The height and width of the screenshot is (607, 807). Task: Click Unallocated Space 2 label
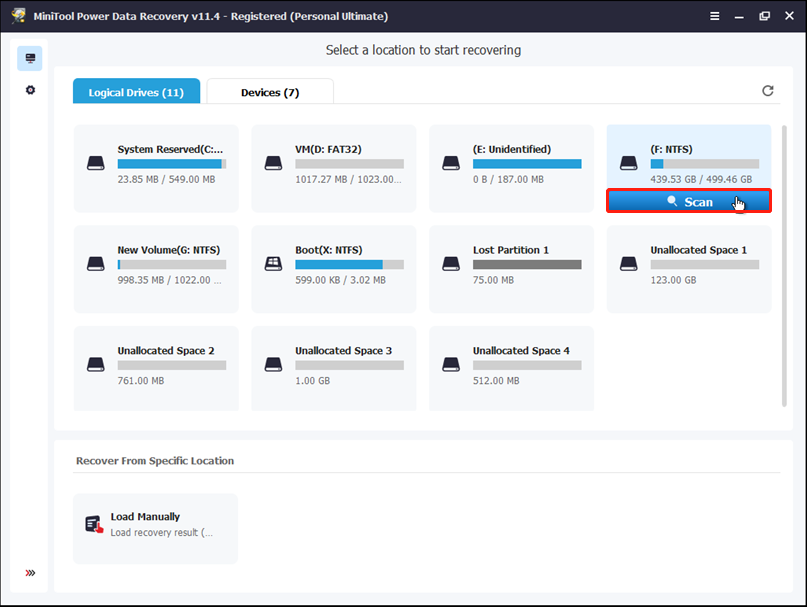point(166,351)
